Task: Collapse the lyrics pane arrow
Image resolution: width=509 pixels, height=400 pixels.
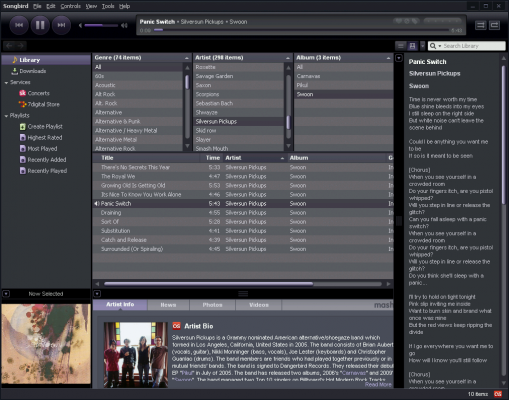Action: tap(399, 58)
